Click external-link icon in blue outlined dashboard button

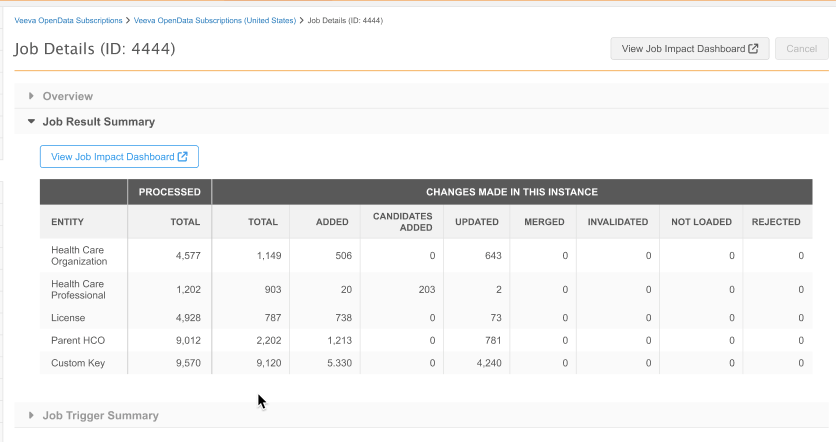183,157
